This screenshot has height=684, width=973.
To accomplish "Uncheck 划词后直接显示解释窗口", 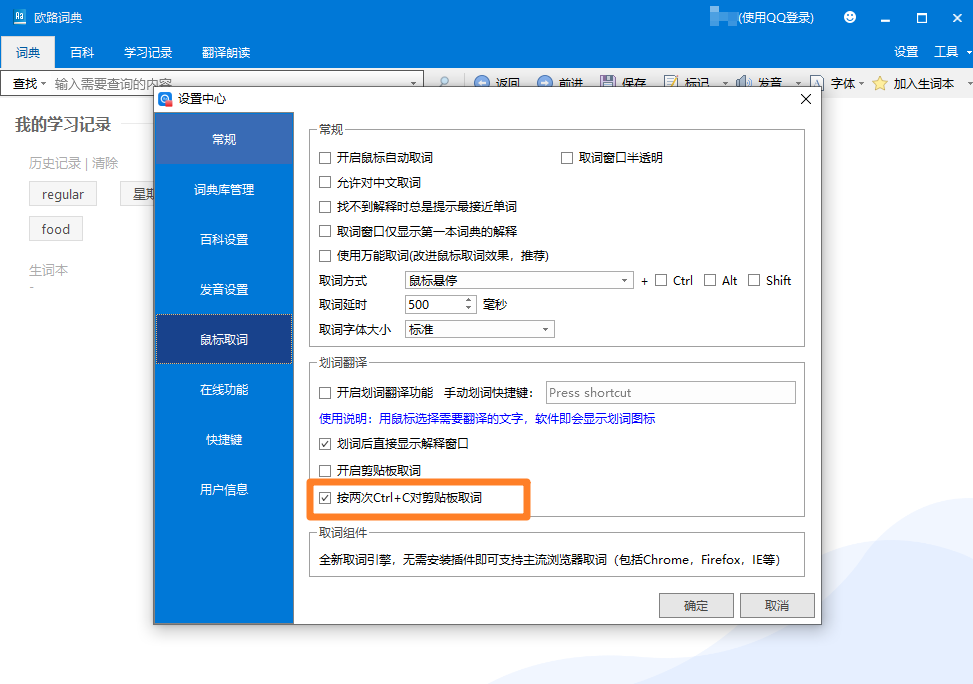I will pos(325,445).
